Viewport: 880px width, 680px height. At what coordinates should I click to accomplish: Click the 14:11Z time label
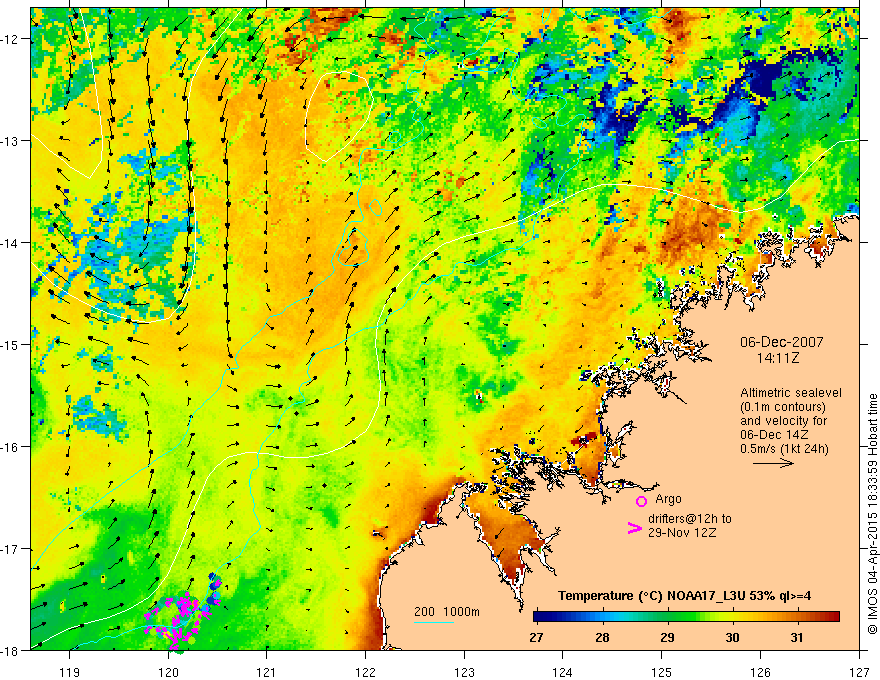tap(777, 358)
